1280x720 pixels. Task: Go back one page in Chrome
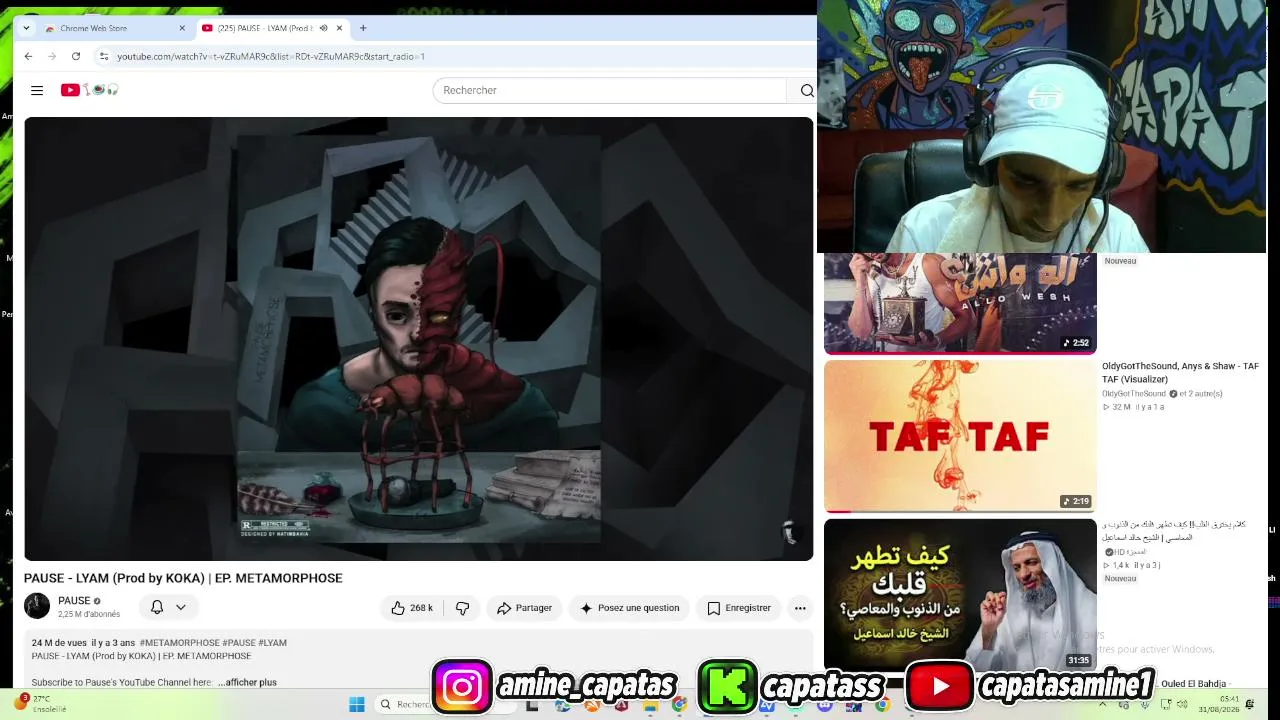point(28,56)
